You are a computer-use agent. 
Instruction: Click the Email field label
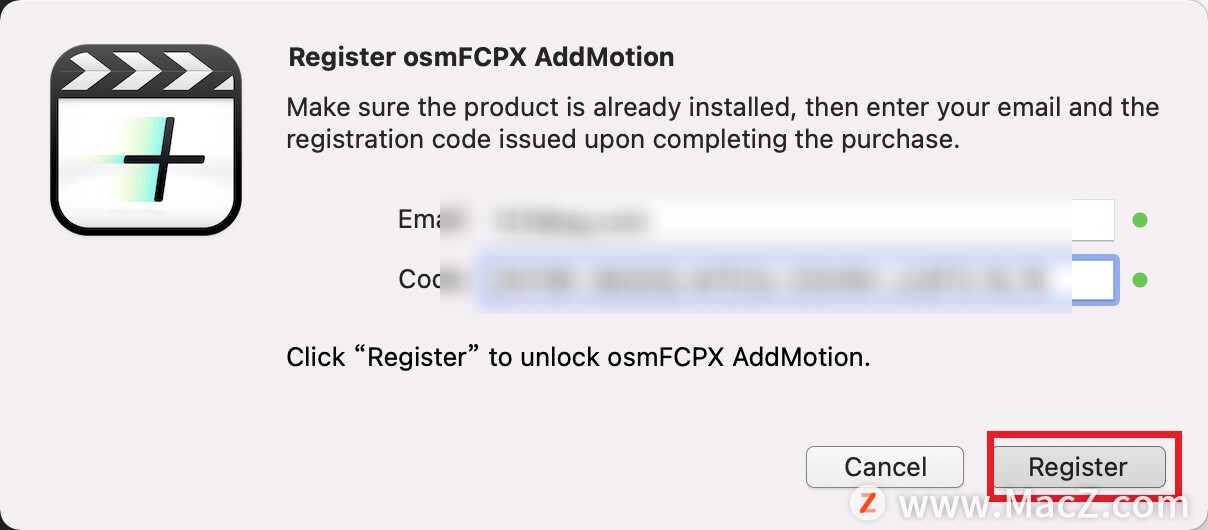coord(420,220)
